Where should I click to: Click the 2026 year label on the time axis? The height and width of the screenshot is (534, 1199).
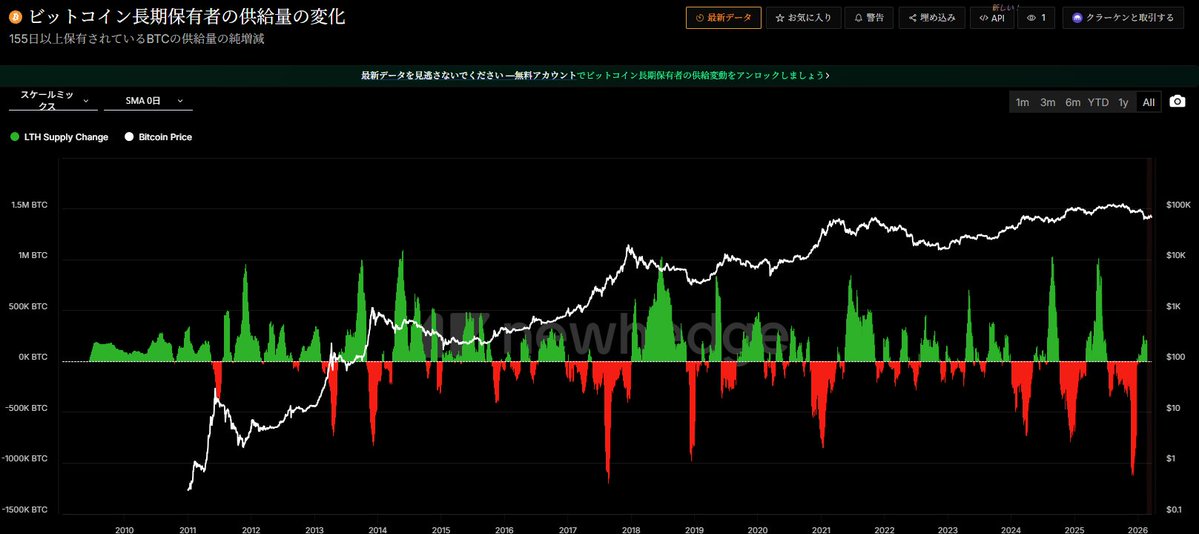pos(1138,529)
